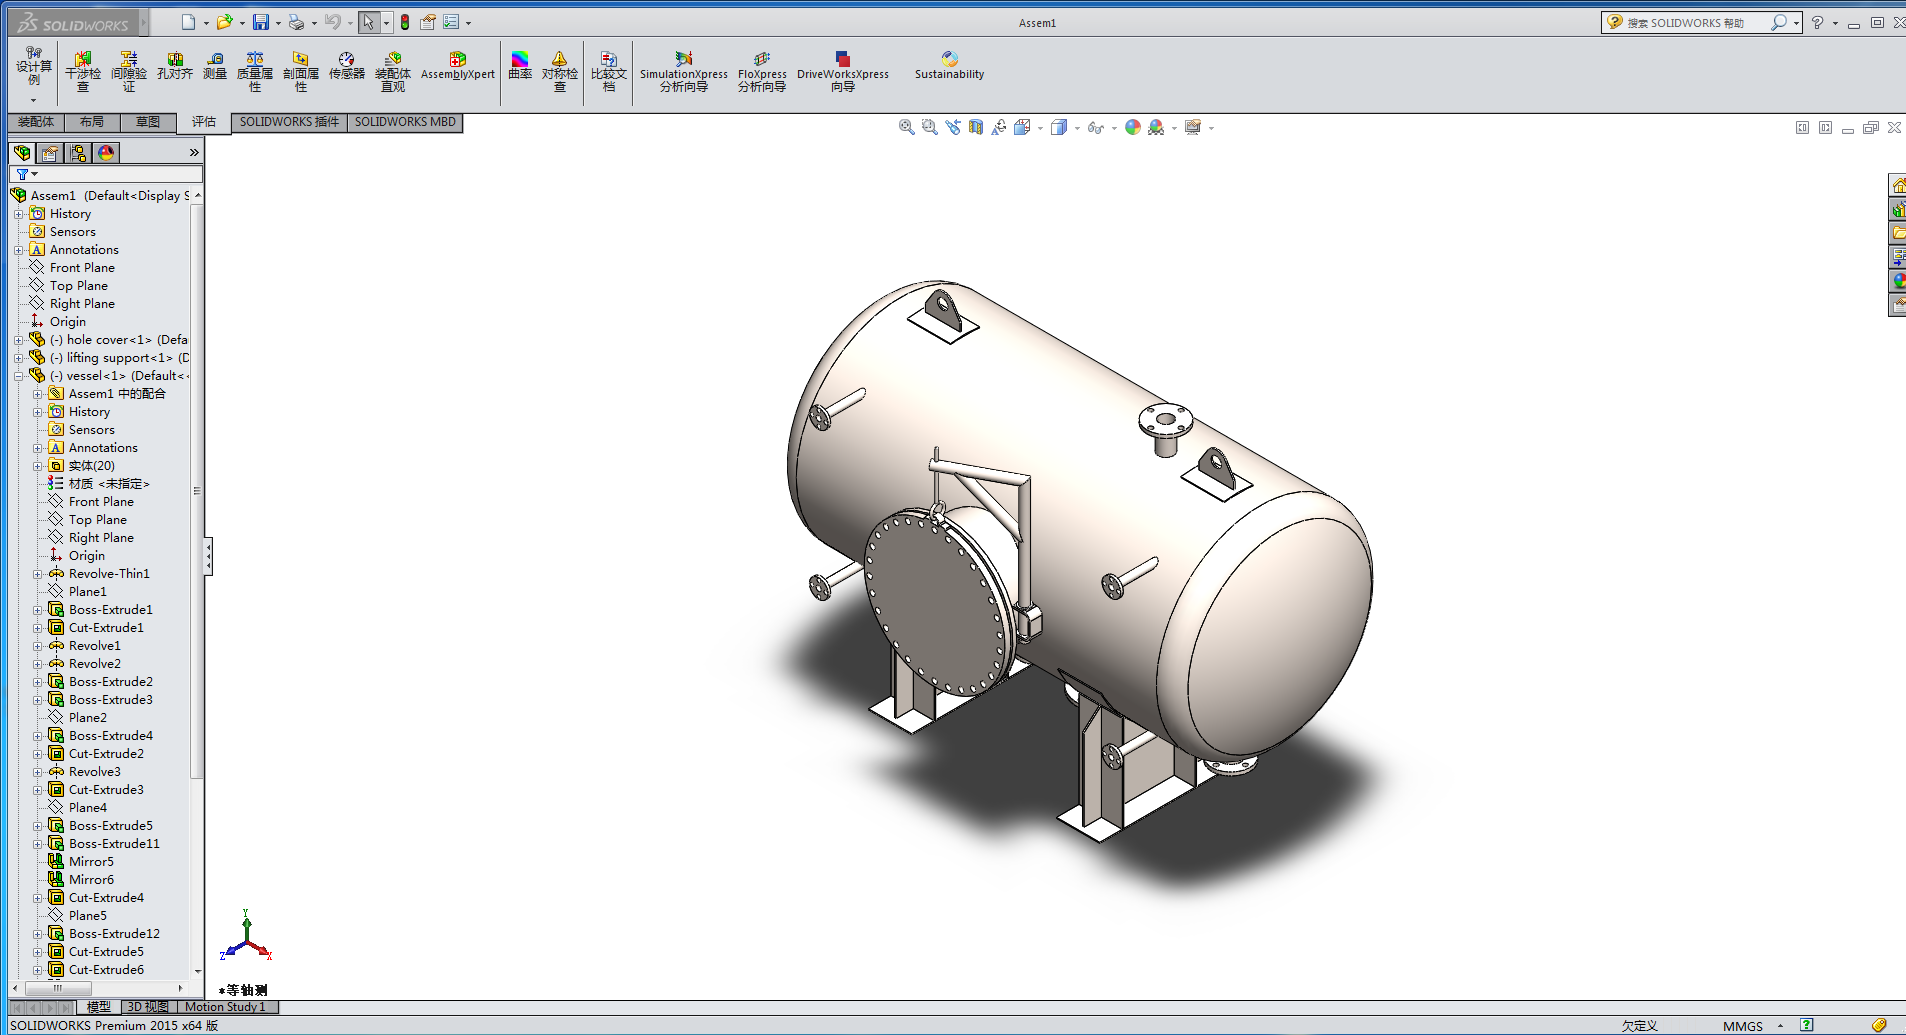
Task: Click the Zoom to Fit icon
Action: (906, 128)
